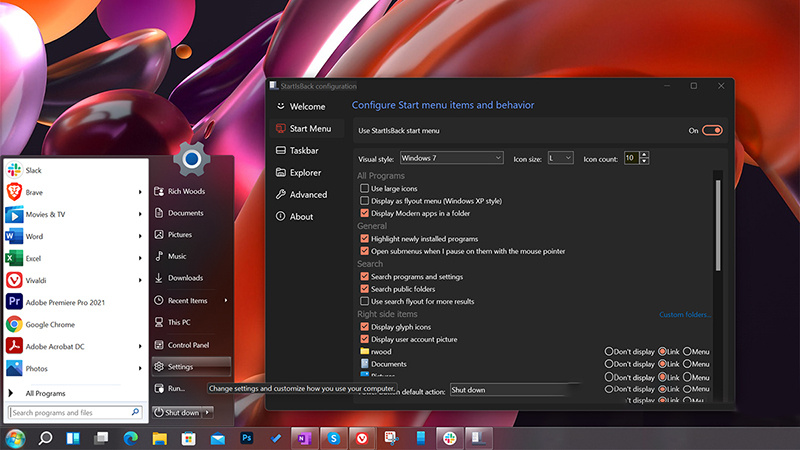Enable Use search flyout for more results
Viewport: 800px width, 450px height.
(x=364, y=301)
